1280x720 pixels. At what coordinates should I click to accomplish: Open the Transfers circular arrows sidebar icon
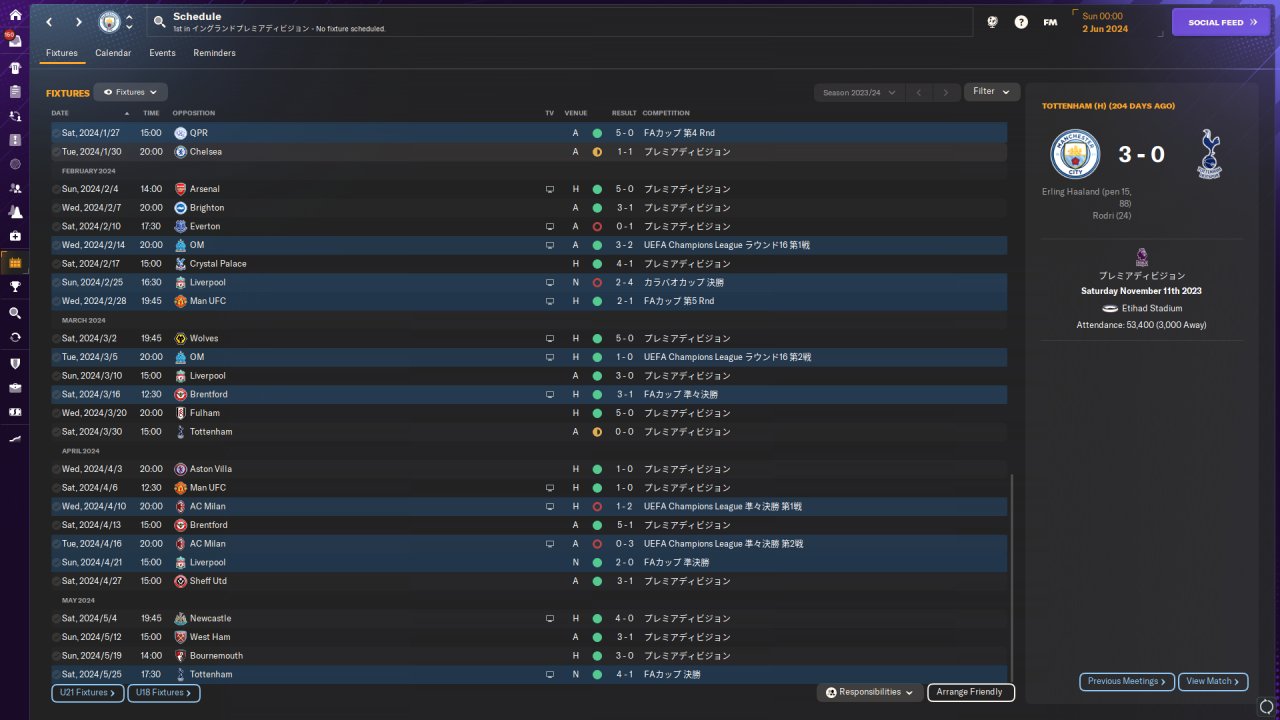pos(15,337)
